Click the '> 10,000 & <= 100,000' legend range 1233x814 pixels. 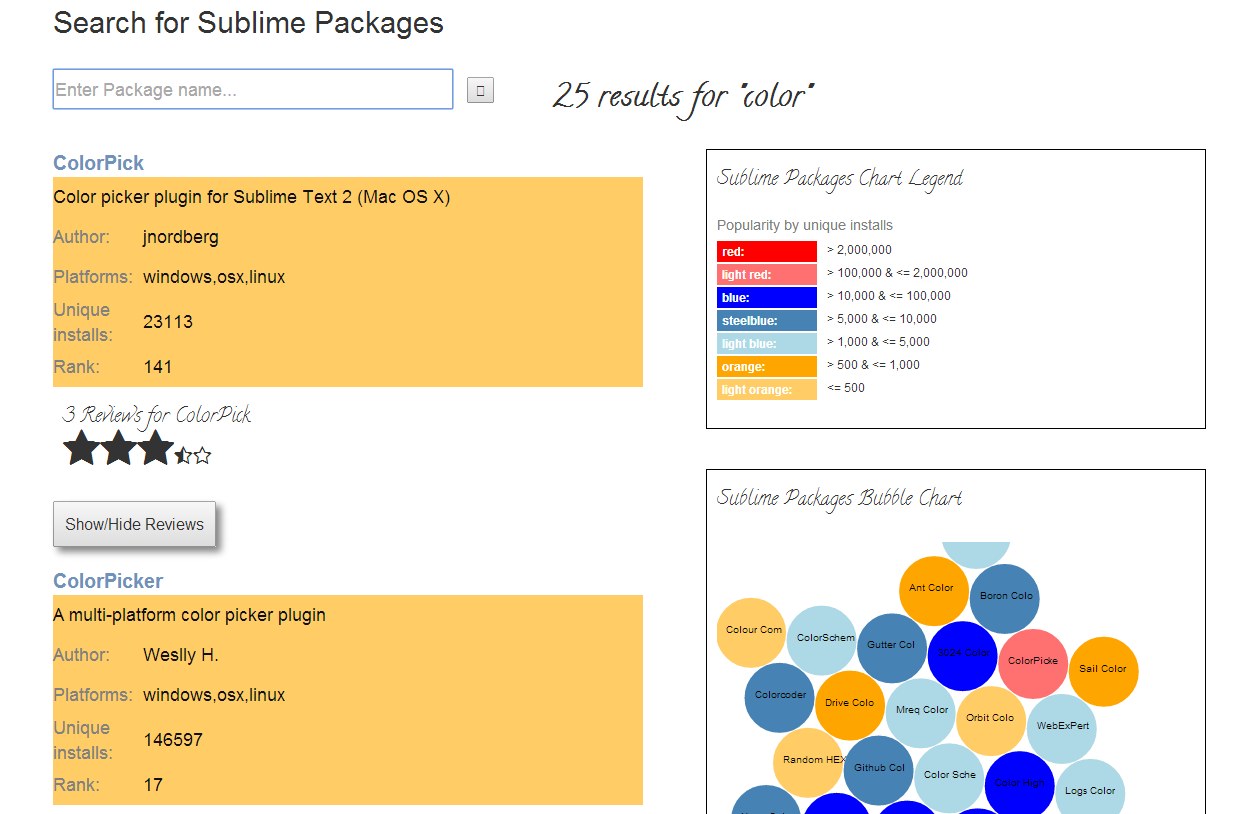[889, 296]
